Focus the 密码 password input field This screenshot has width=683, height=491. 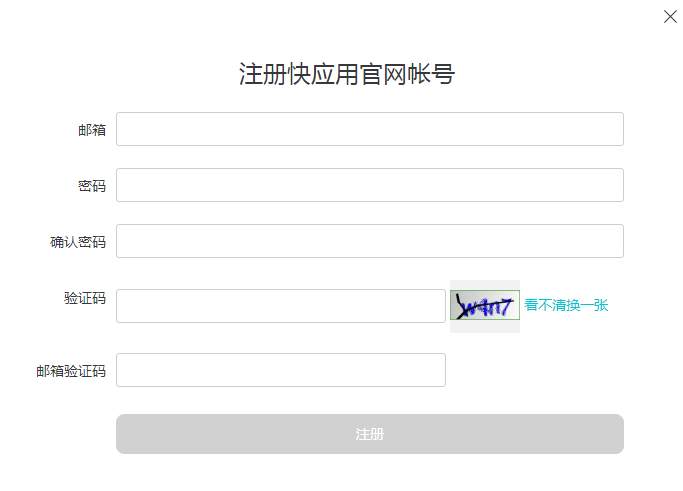[370, 185]
